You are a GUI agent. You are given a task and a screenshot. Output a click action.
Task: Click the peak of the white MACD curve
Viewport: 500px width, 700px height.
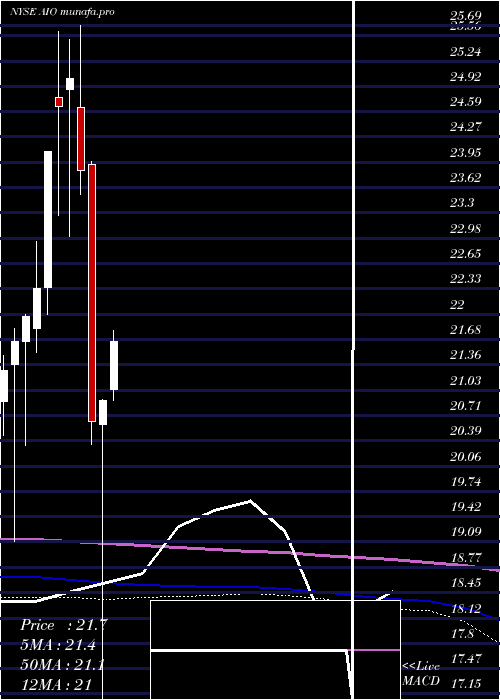[250, 501]
